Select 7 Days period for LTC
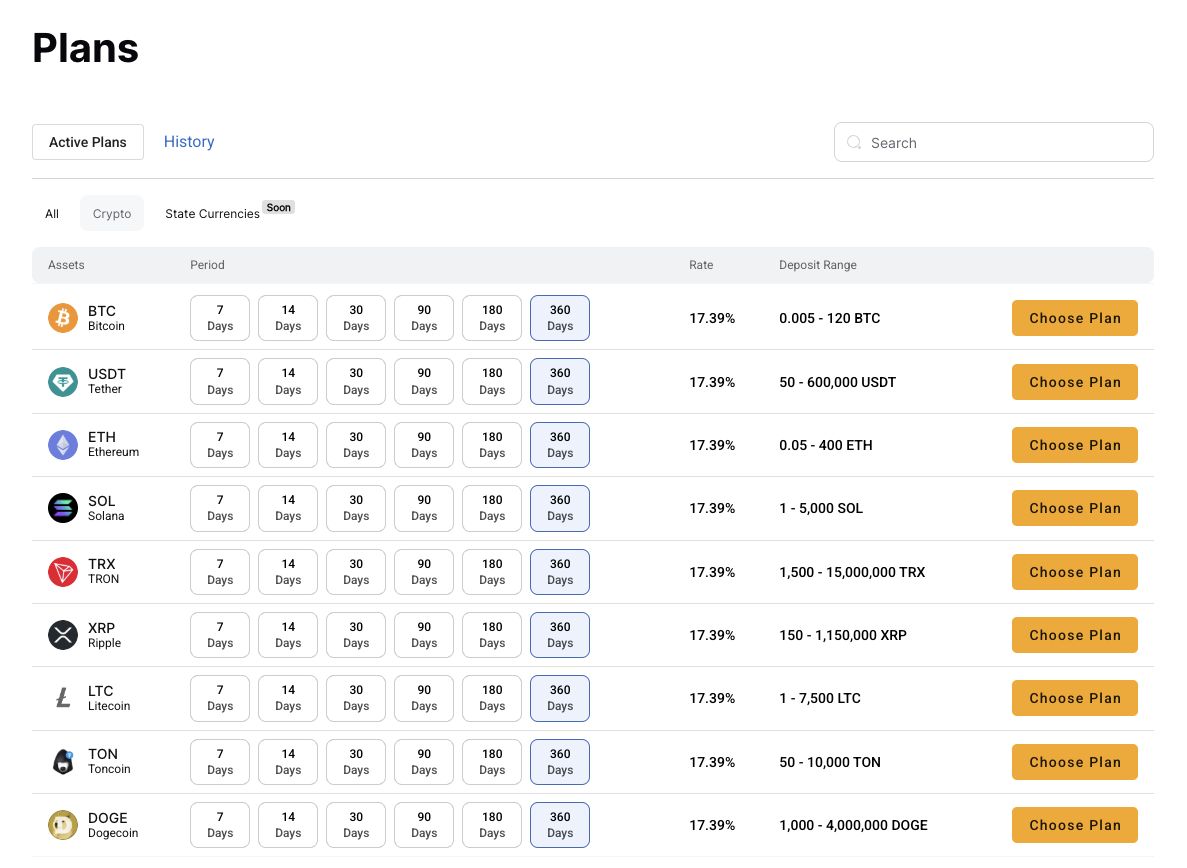This screenshot has height=868, width=1187. (x=220, y=698)
